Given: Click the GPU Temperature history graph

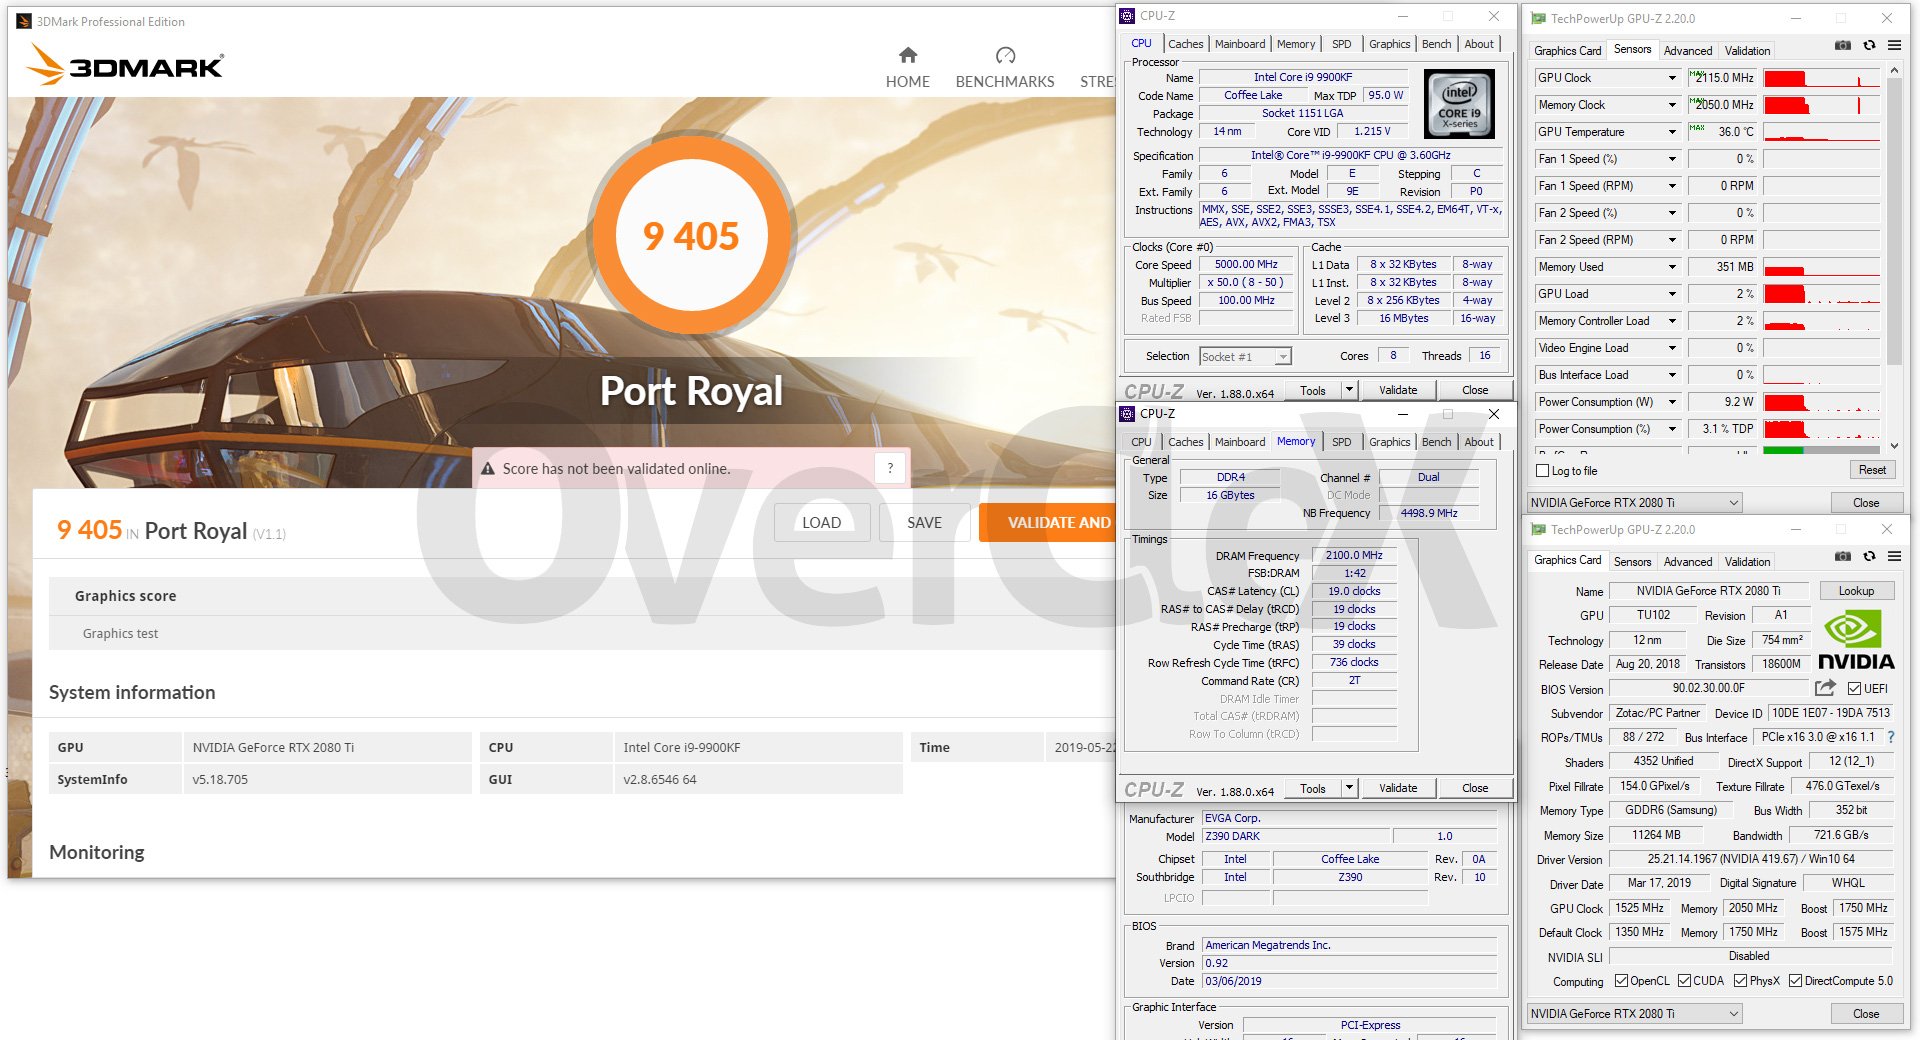Looking at the screenshot, I should 1821,132.
